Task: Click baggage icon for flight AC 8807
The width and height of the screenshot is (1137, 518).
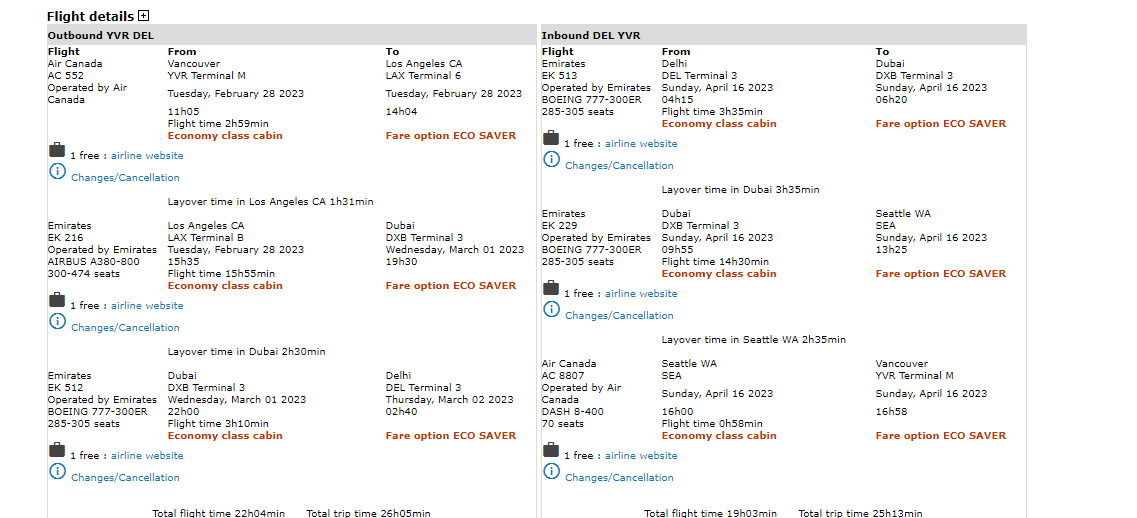Action: click(x=551, y=450)
